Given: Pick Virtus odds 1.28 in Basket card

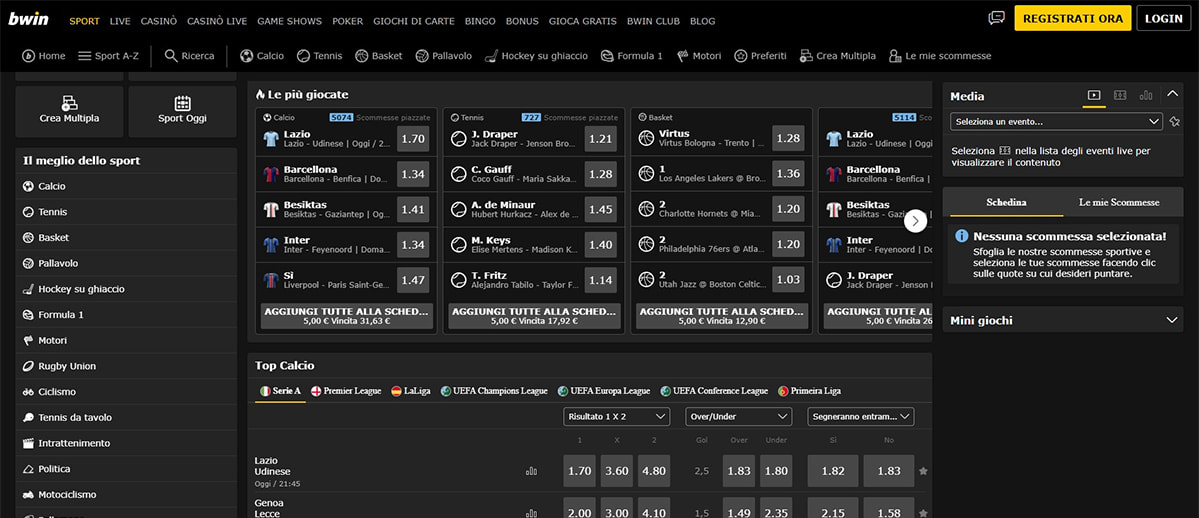Looking at the screenshot, I should [788, 138].
